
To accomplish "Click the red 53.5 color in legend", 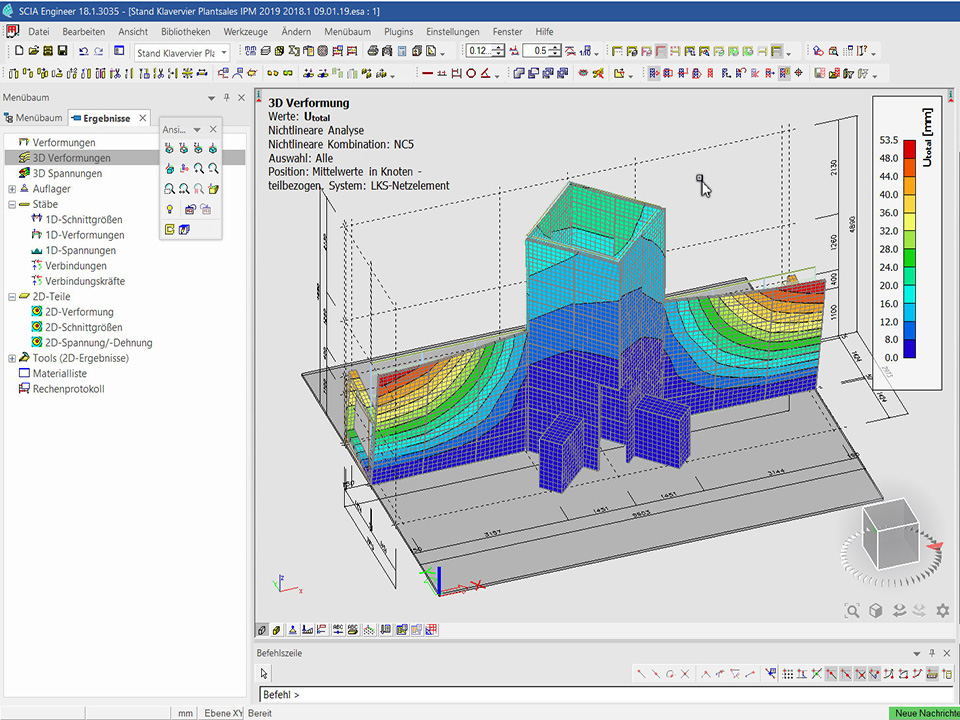I will pyautogui.click(x=910, y=149).
